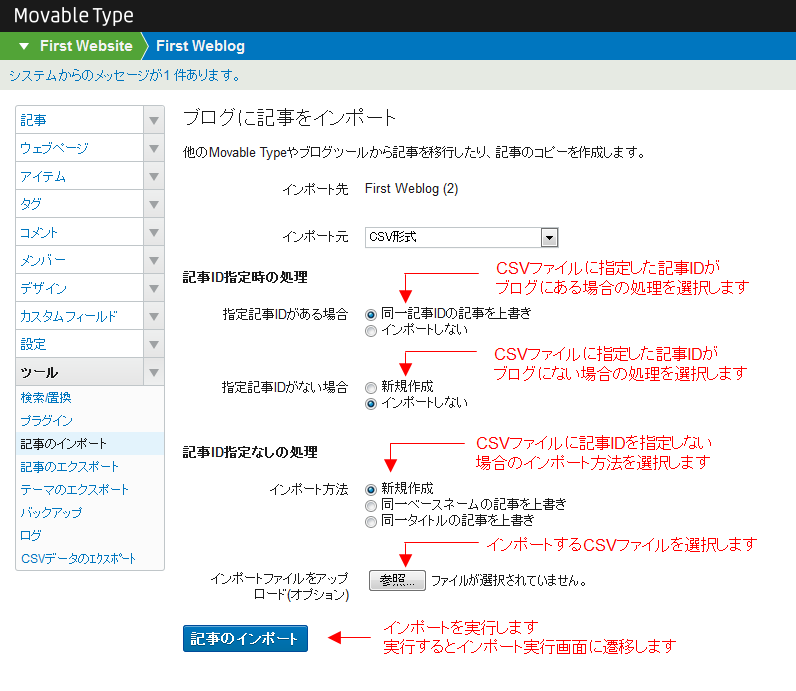
Task: Go to 検索/置換 tool link
Action: tap(46, 398)
